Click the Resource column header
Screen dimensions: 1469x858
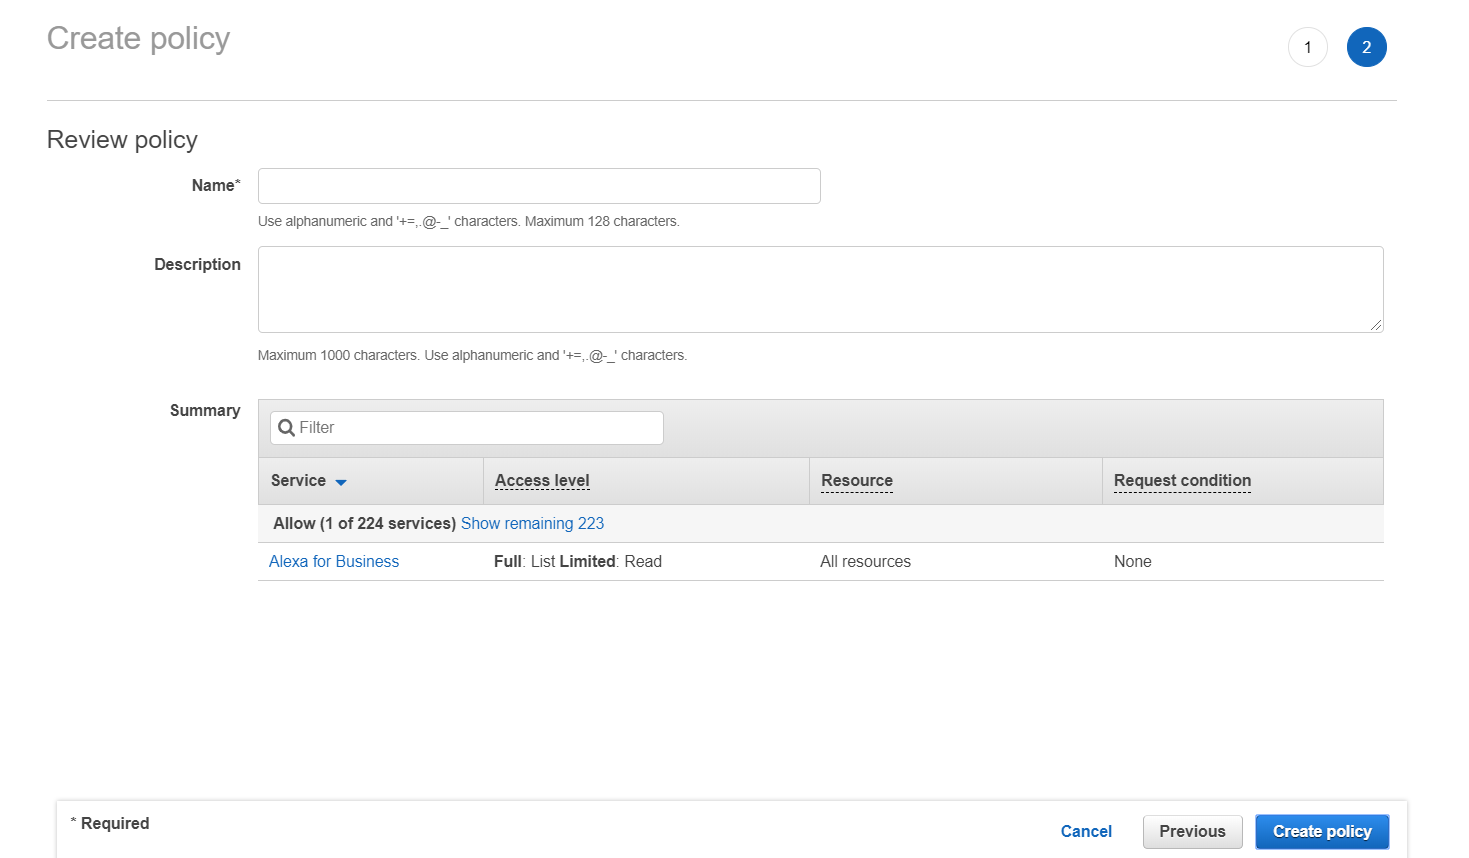tap(857, 481)
